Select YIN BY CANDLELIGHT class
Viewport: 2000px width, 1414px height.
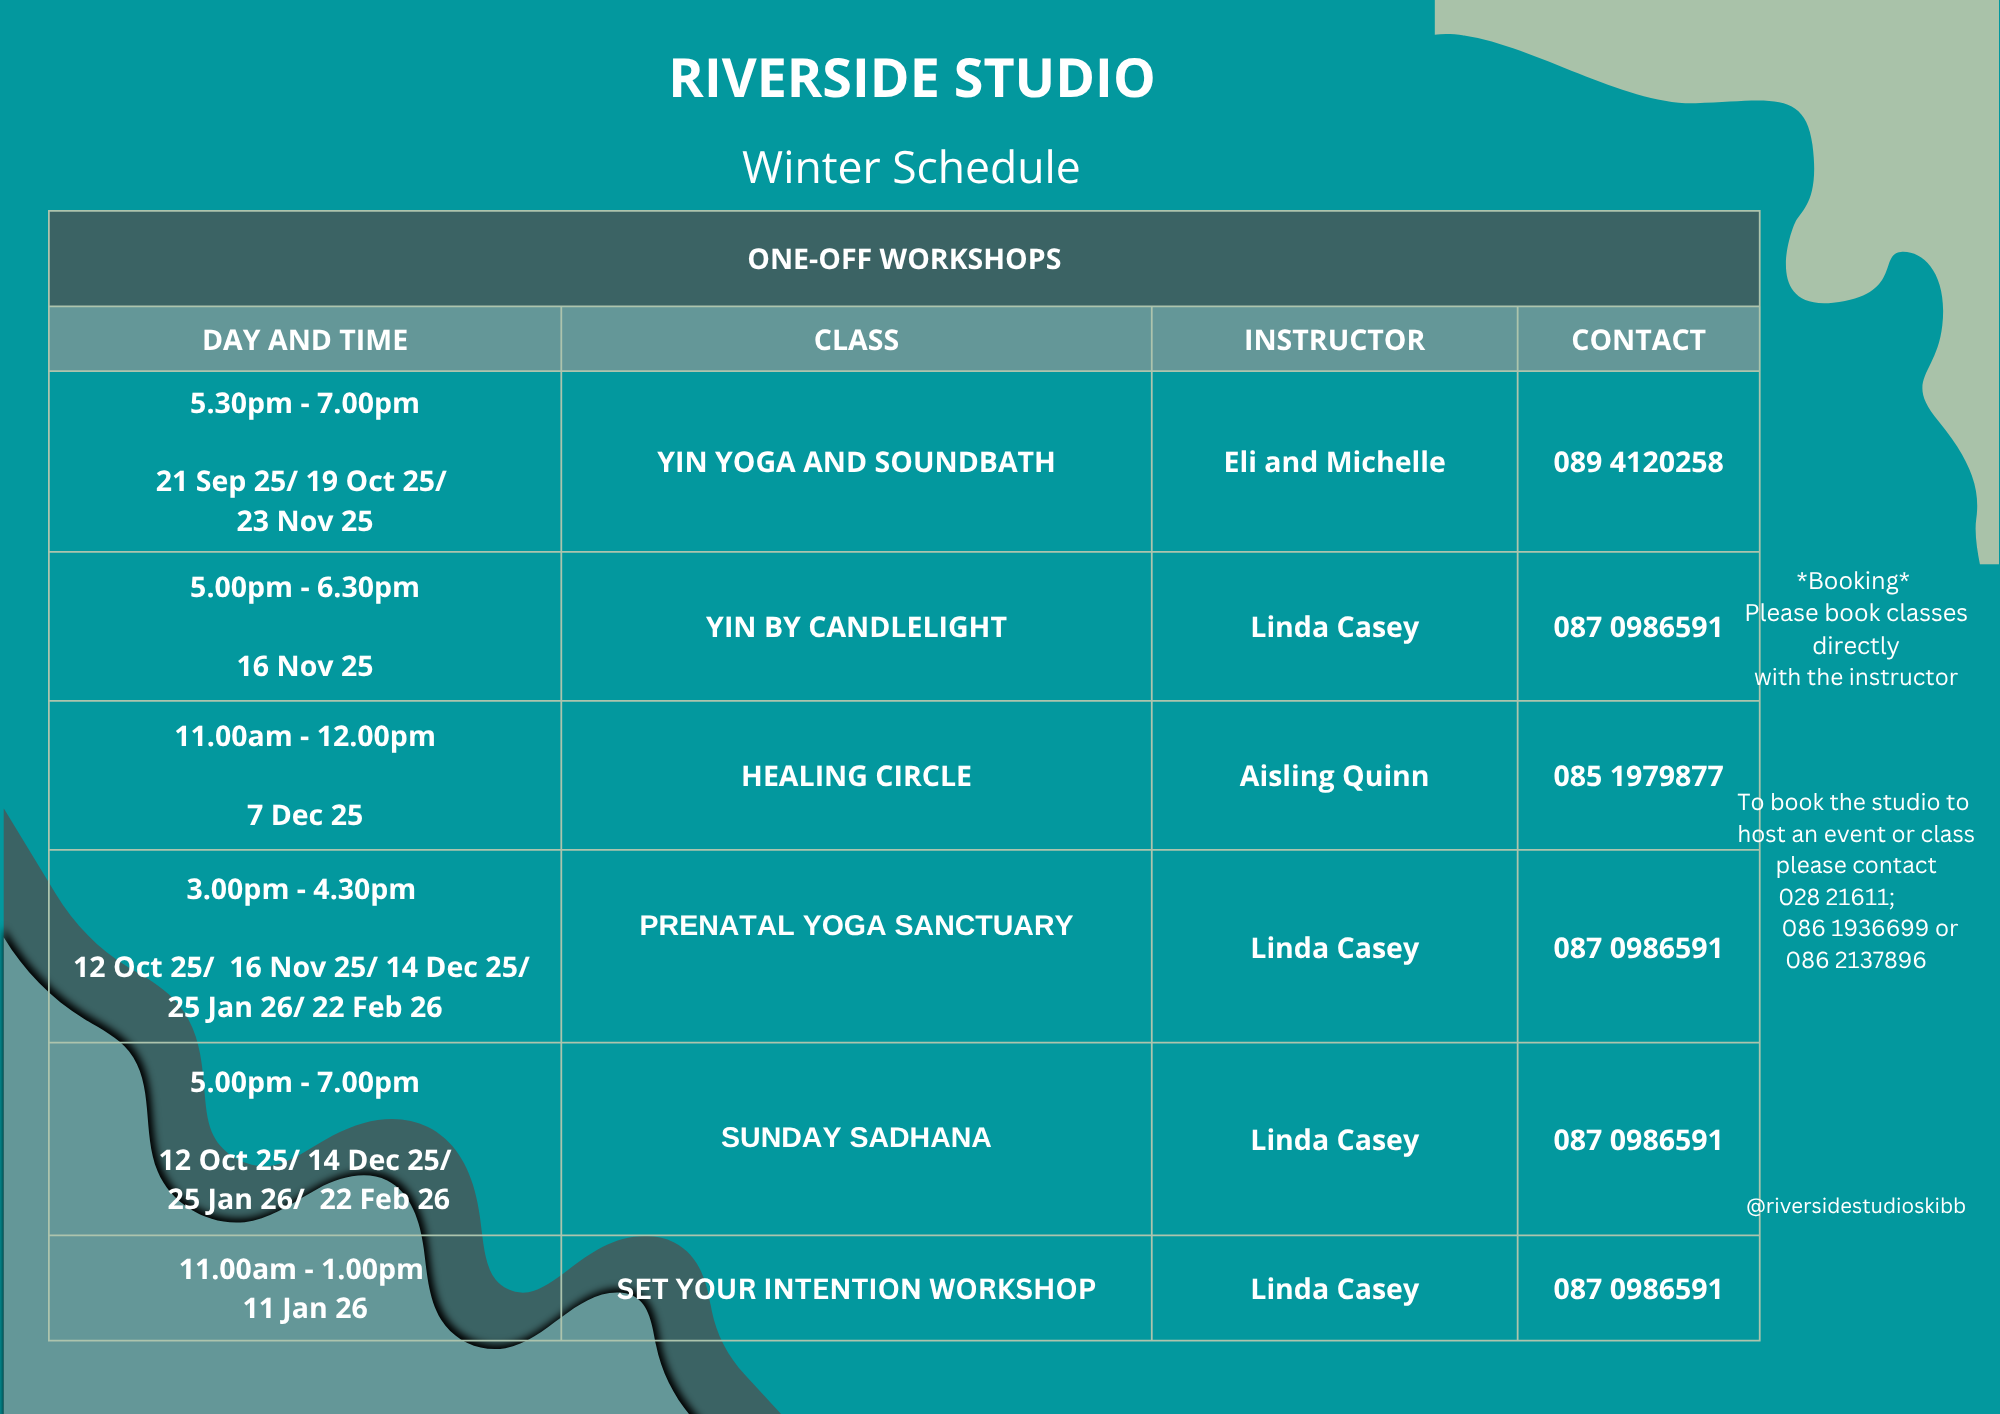coord(856,627)
